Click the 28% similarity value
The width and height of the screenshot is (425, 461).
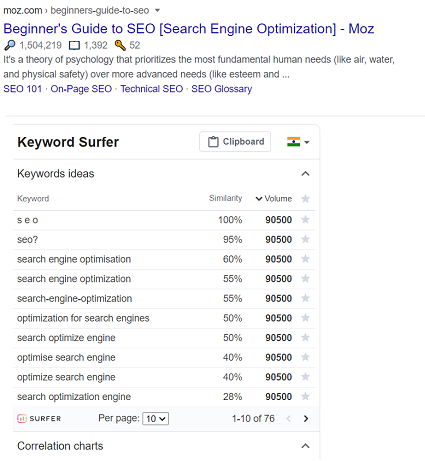pos(232,397)
